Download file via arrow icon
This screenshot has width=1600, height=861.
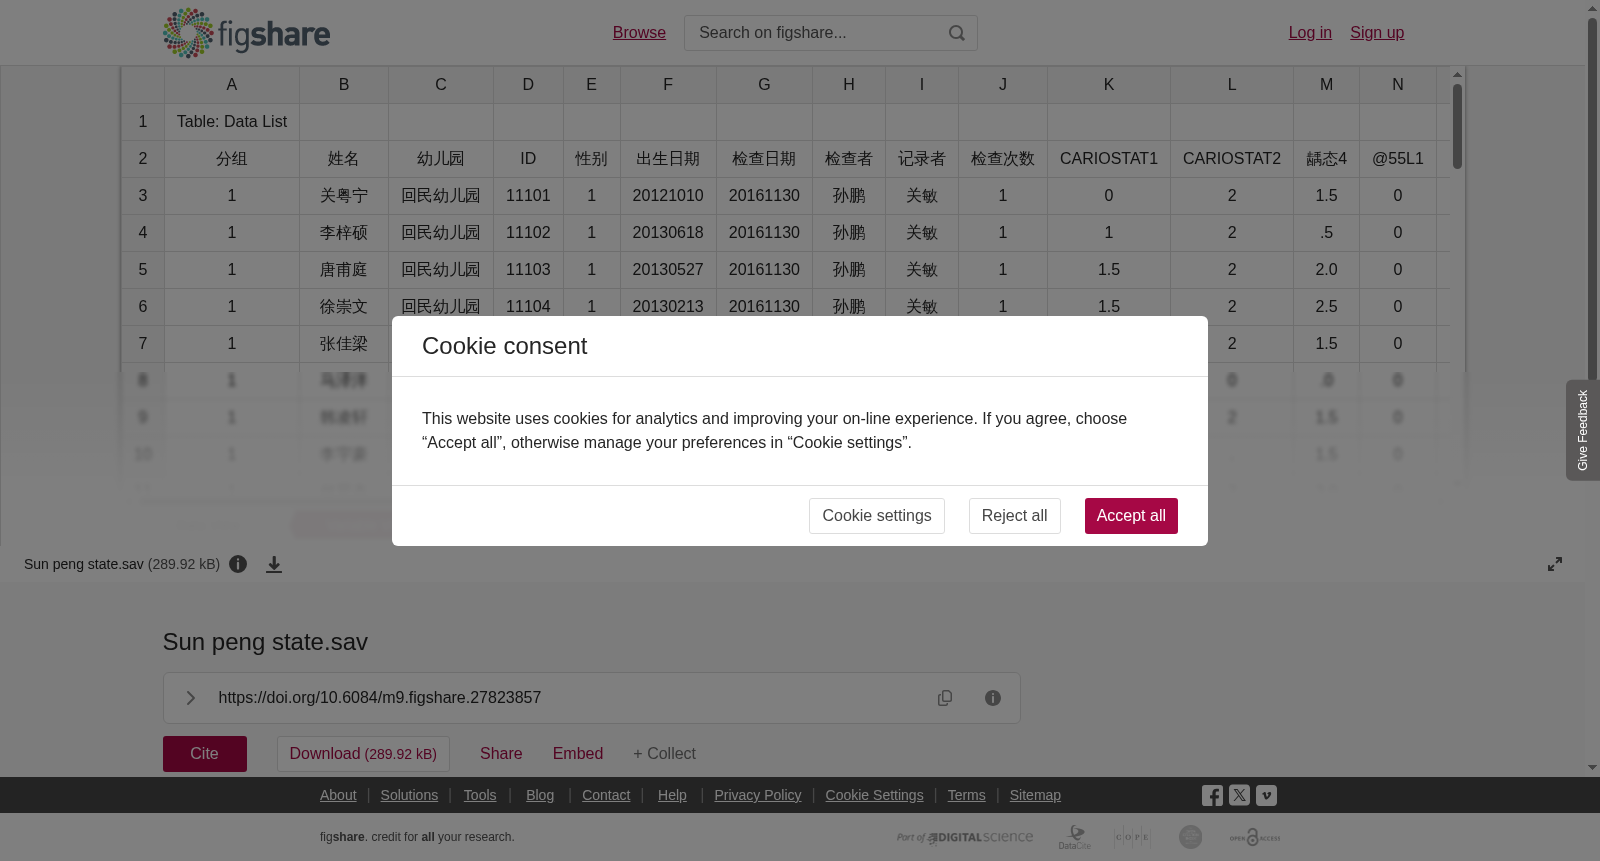pos(274,564)
